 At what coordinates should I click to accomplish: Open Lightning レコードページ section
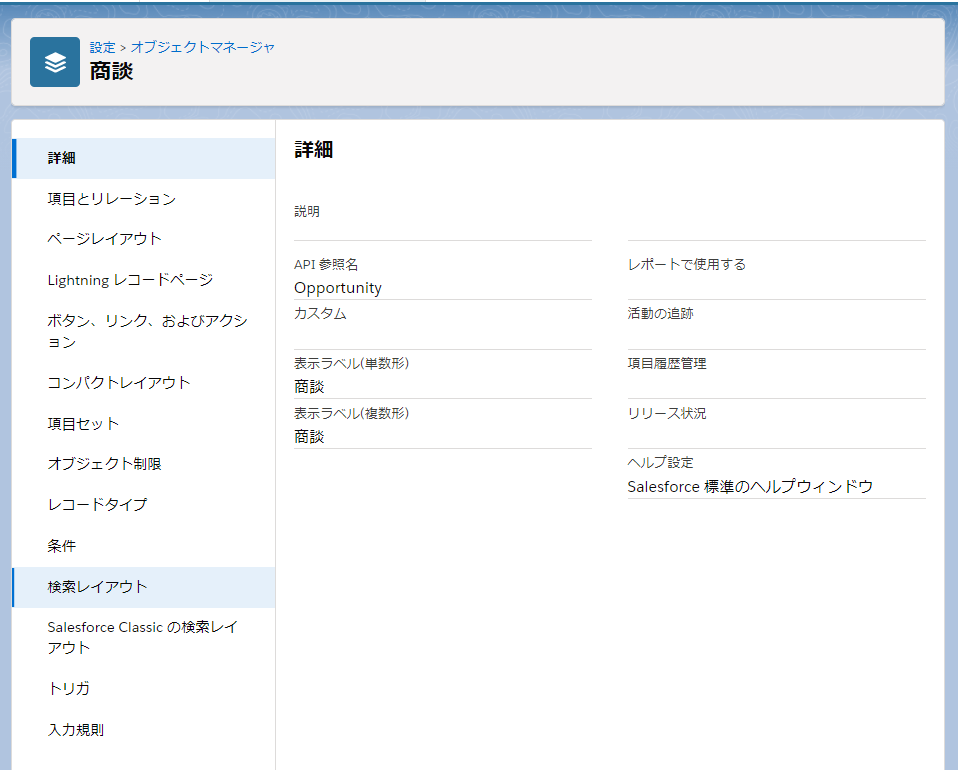[x=144, y=280]
